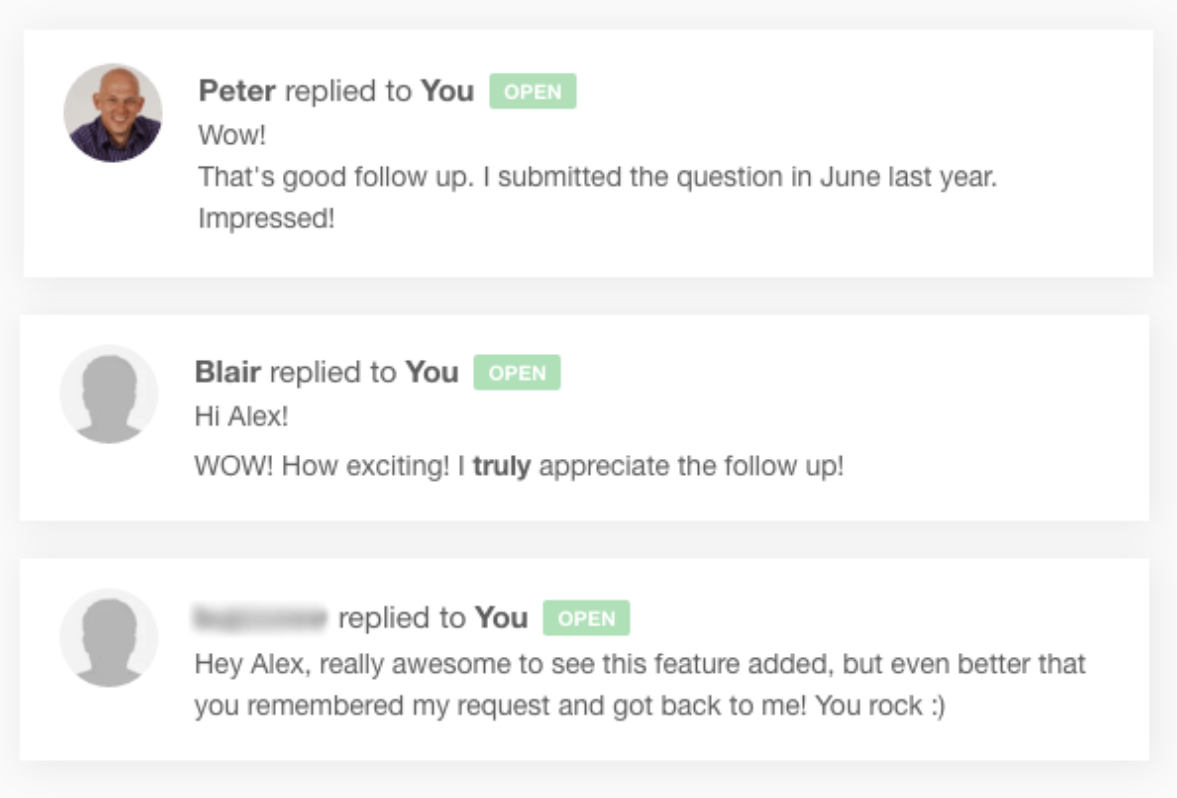
Task: Click "You" in Peter's reply header
Action: pyautogui.click(x=447, y=91)
